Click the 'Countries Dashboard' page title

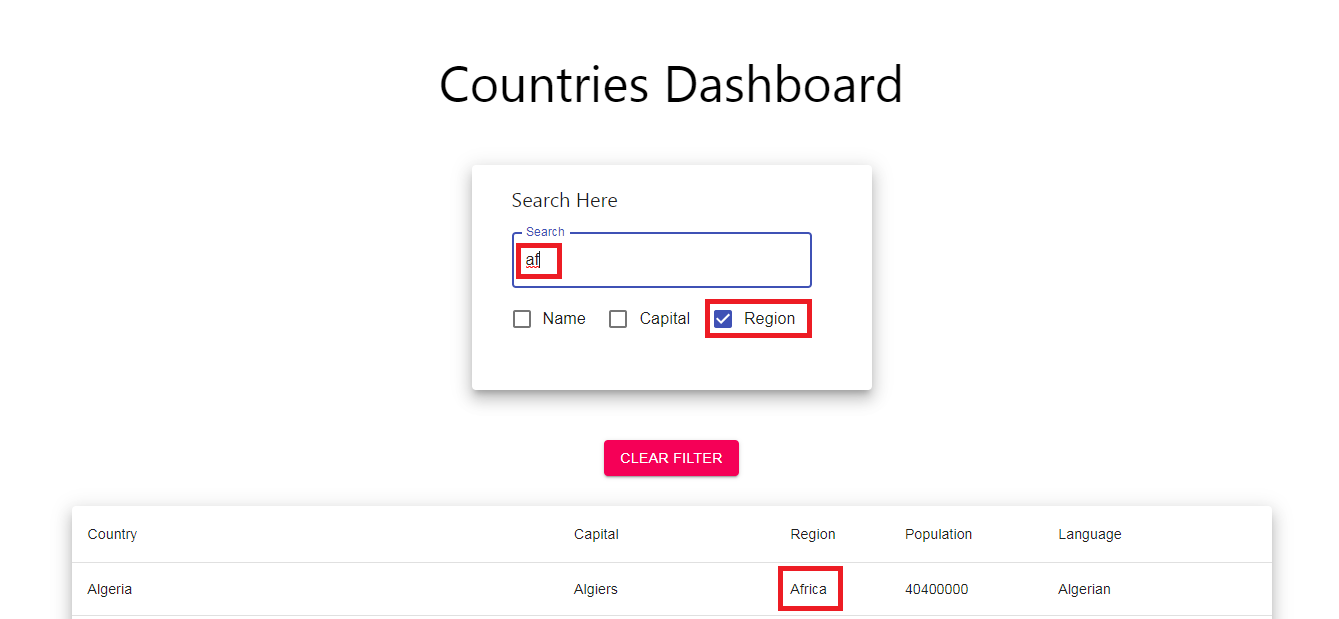click(x=671, y=85)
